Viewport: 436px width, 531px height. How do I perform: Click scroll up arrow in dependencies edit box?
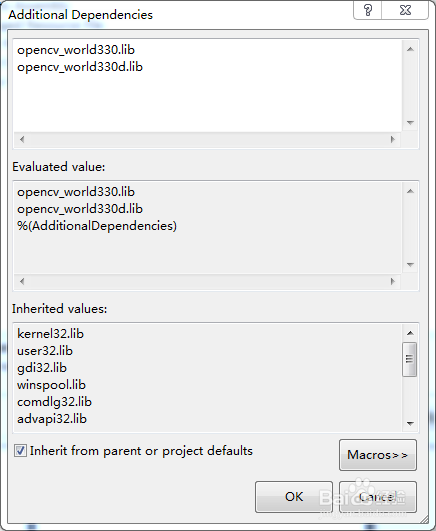[x=410, y=49]
